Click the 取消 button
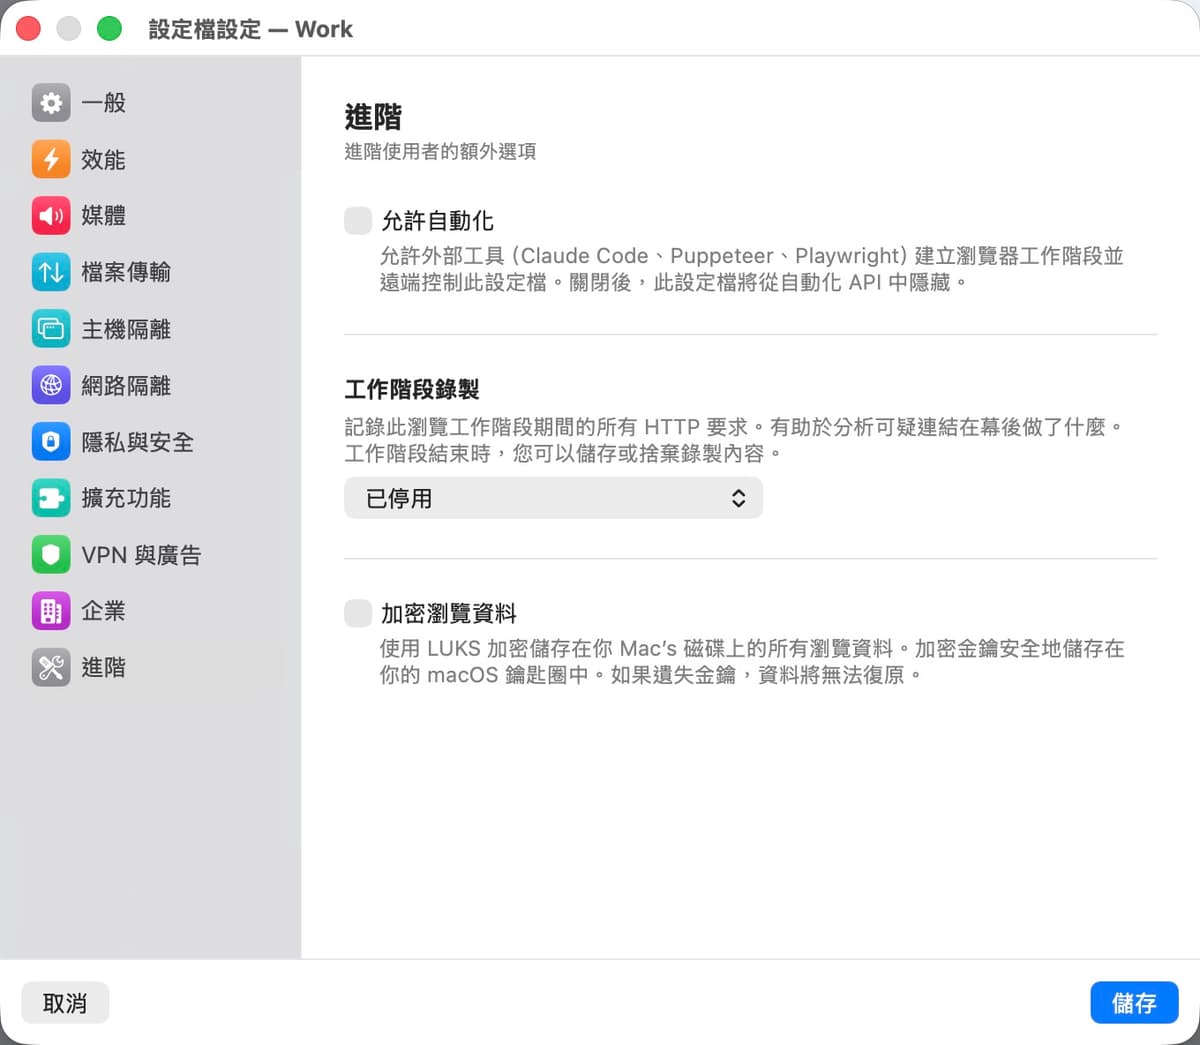 click(65, 1003)
